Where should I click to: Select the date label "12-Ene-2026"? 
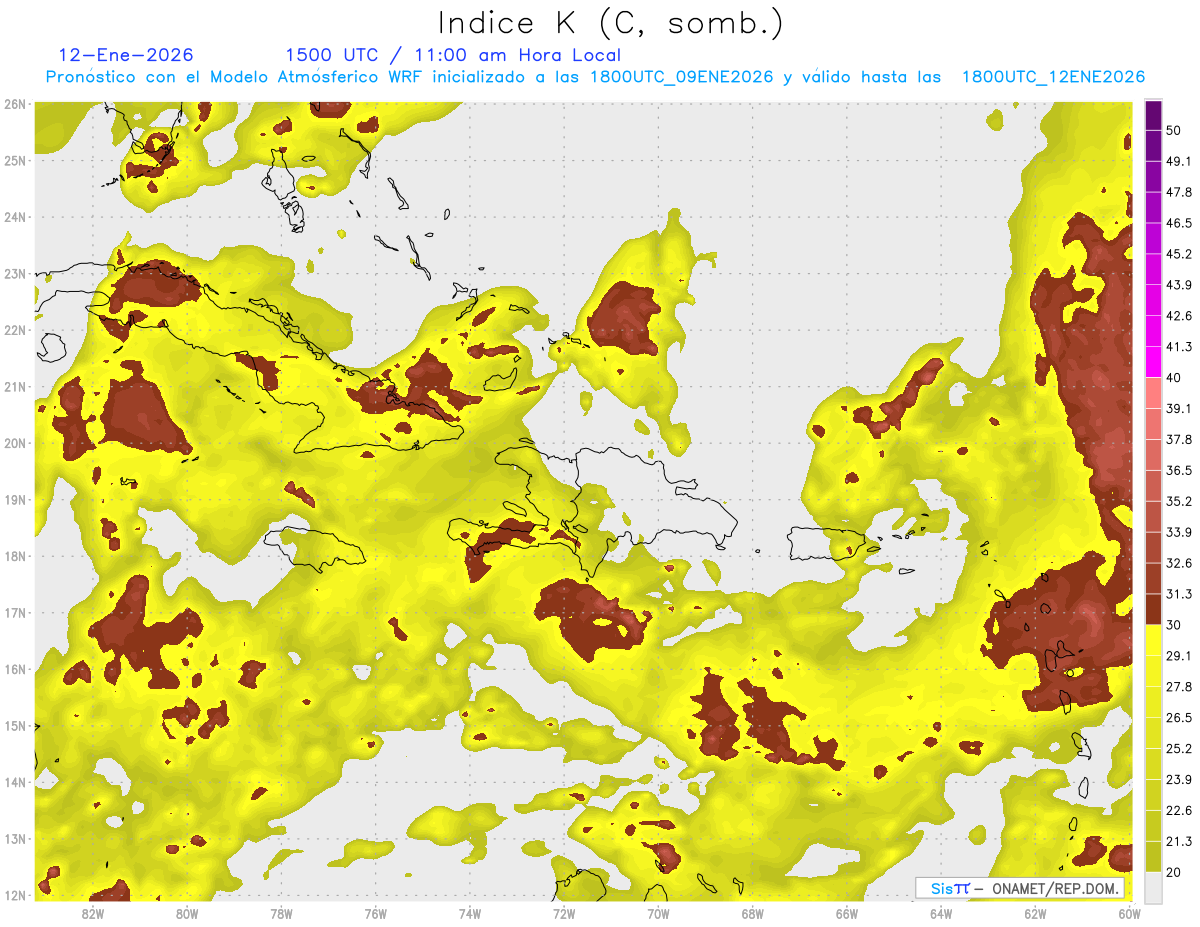coord(126,55)
